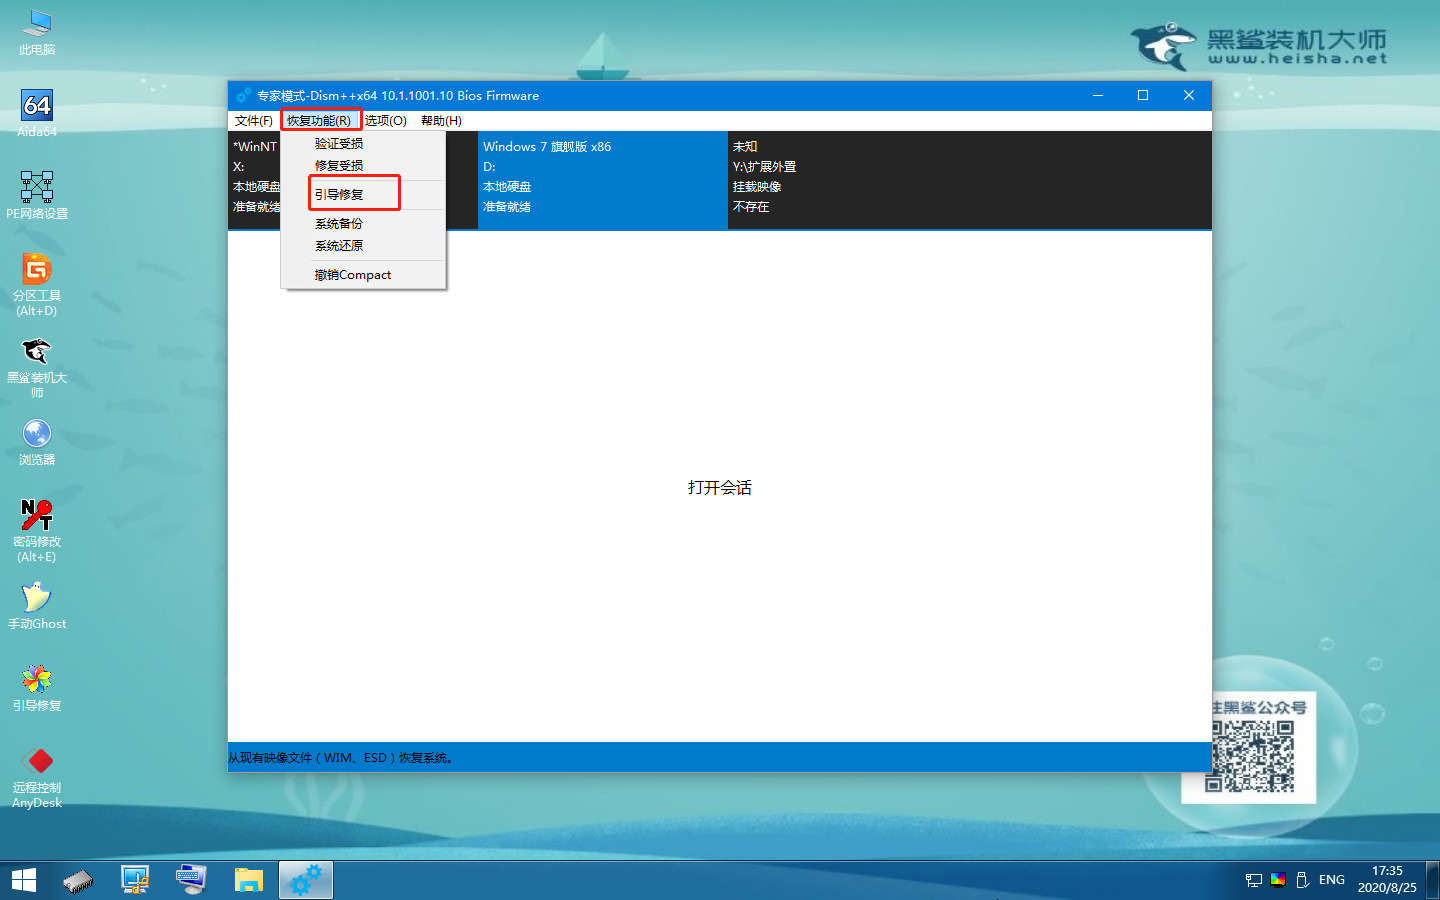Choose 系统备份 from the dropdown menu
Viewport: 1440px width, 900px height.
[x=340, y=224]
